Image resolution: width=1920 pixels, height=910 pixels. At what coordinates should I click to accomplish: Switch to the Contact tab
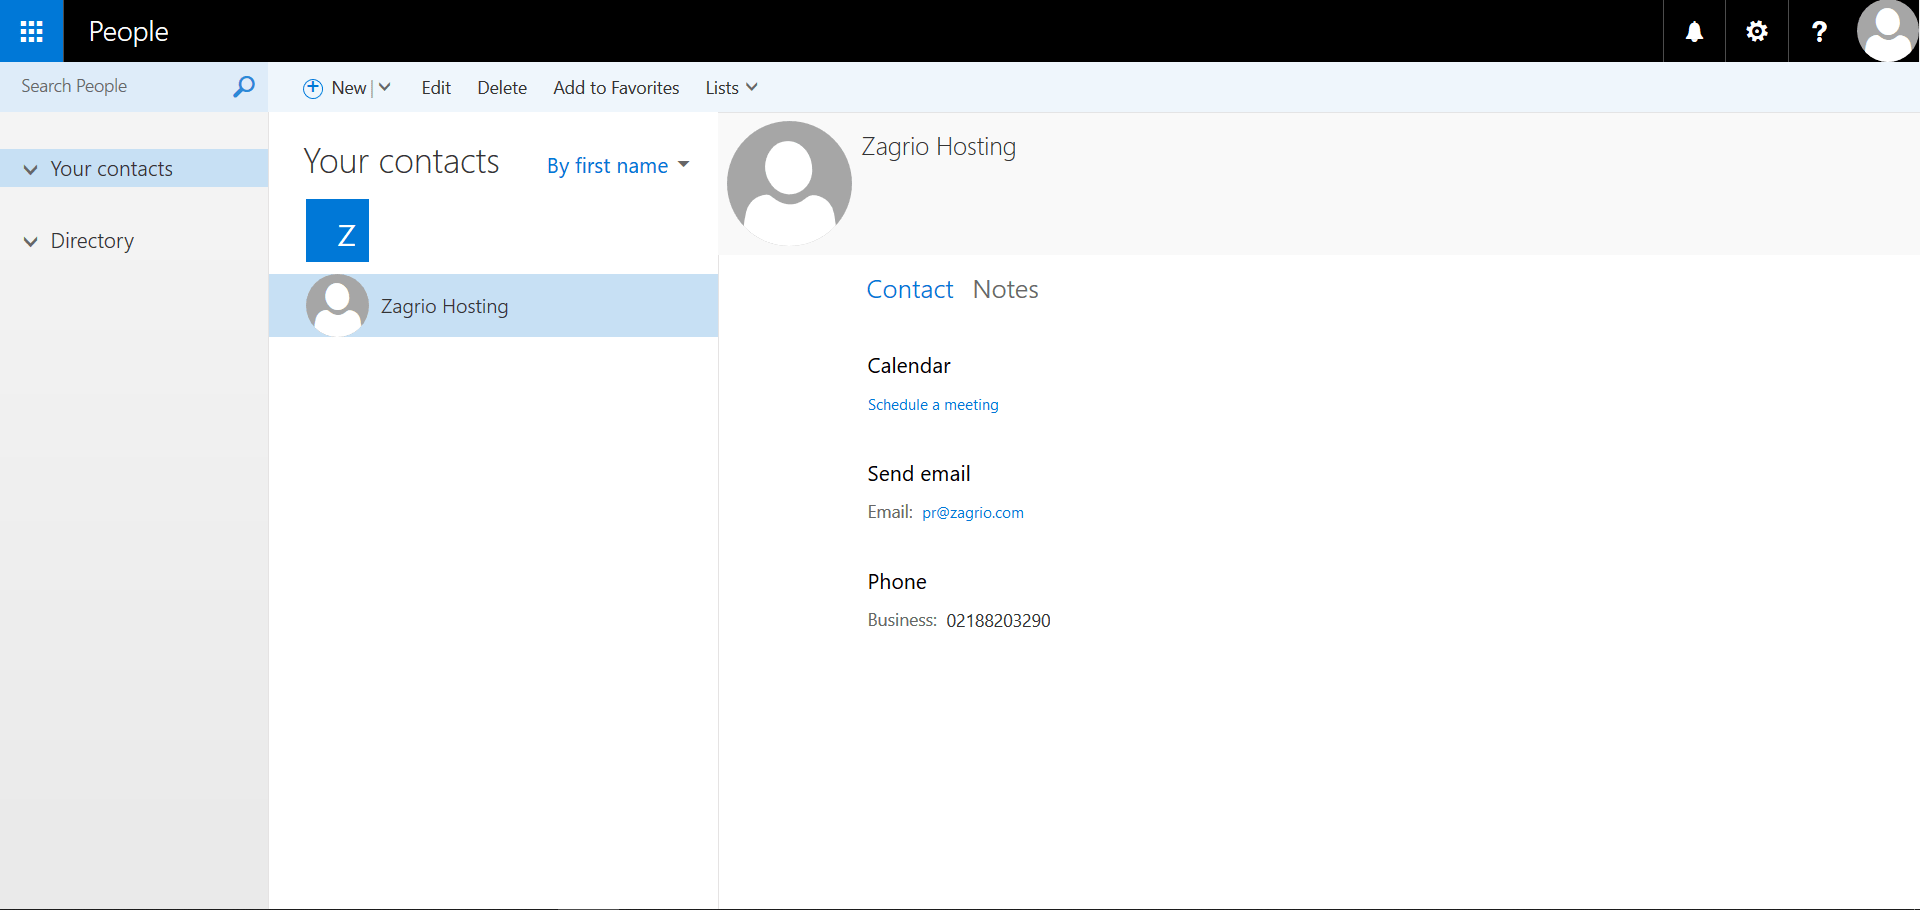point(910,290)
